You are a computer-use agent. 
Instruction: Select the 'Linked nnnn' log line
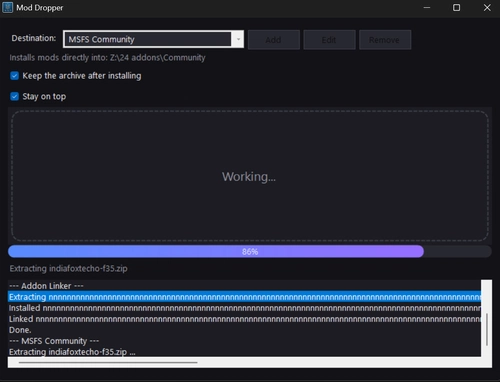pos(244,319)
